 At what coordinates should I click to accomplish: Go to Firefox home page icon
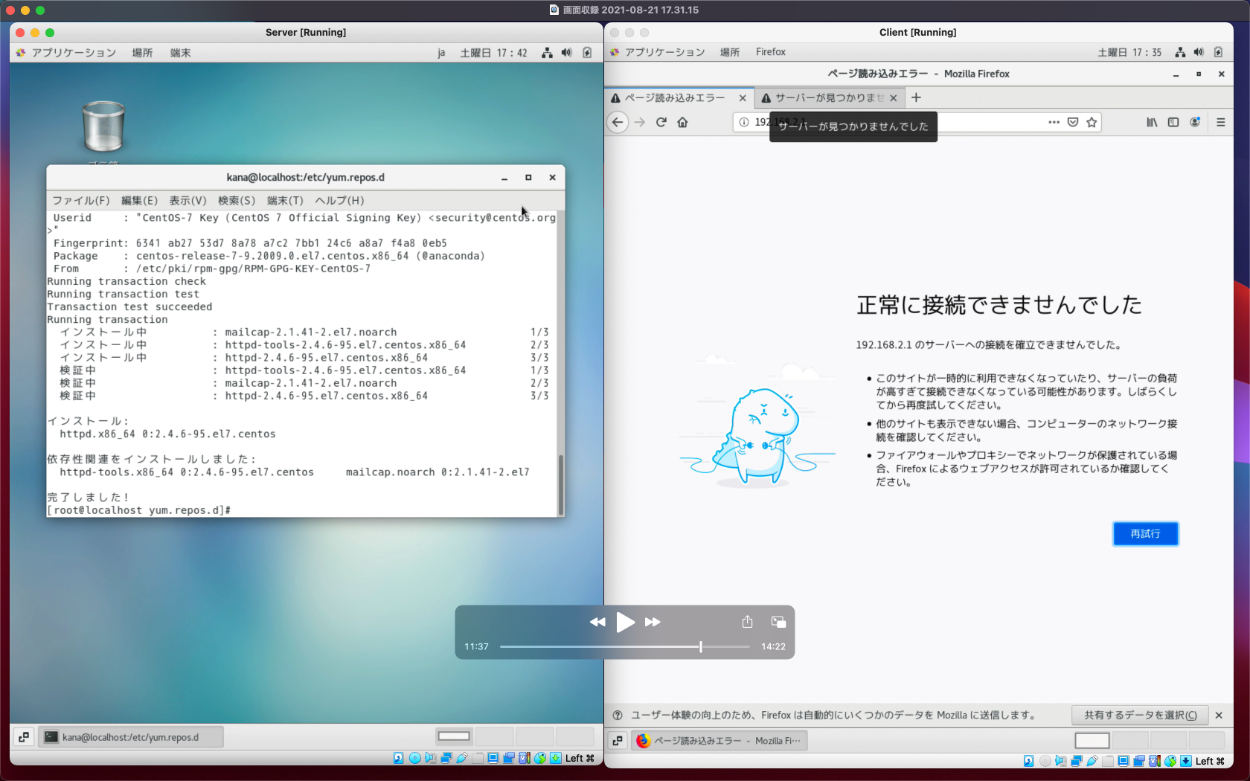pyautogui.click(x=682, y=122)
